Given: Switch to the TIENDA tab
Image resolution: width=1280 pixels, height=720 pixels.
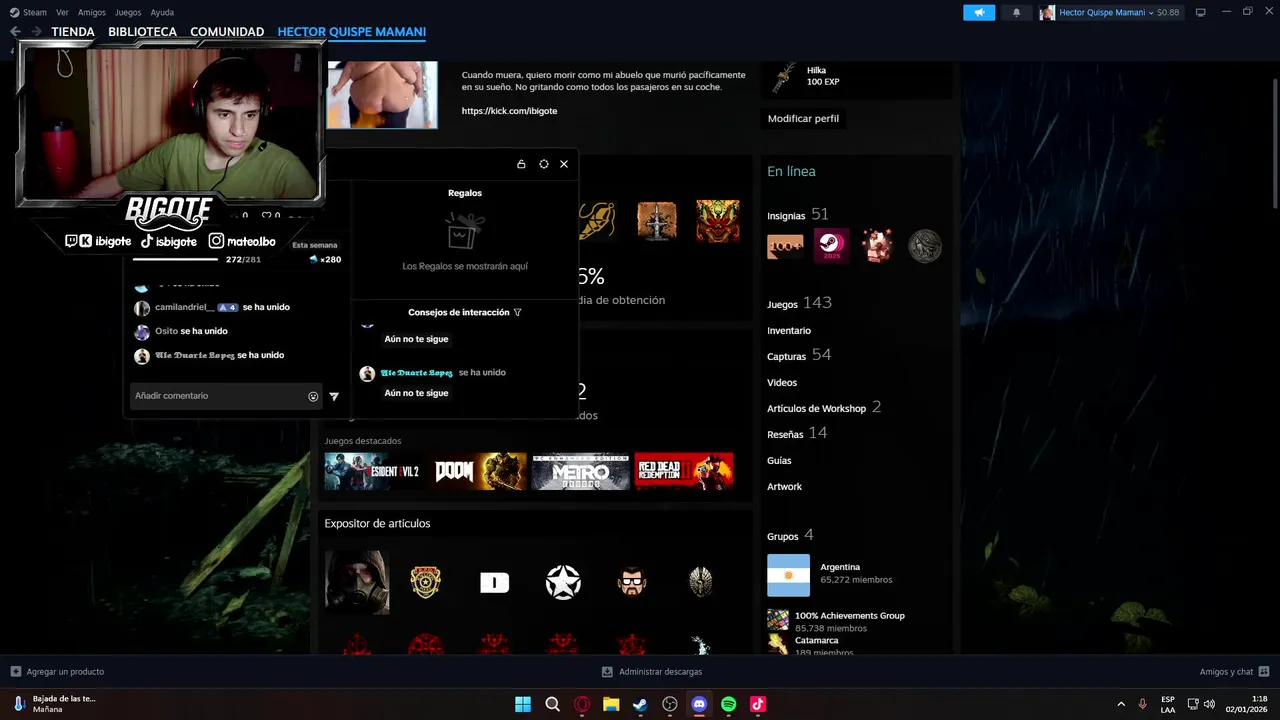Looking at the screenshot, I should 73,32.
